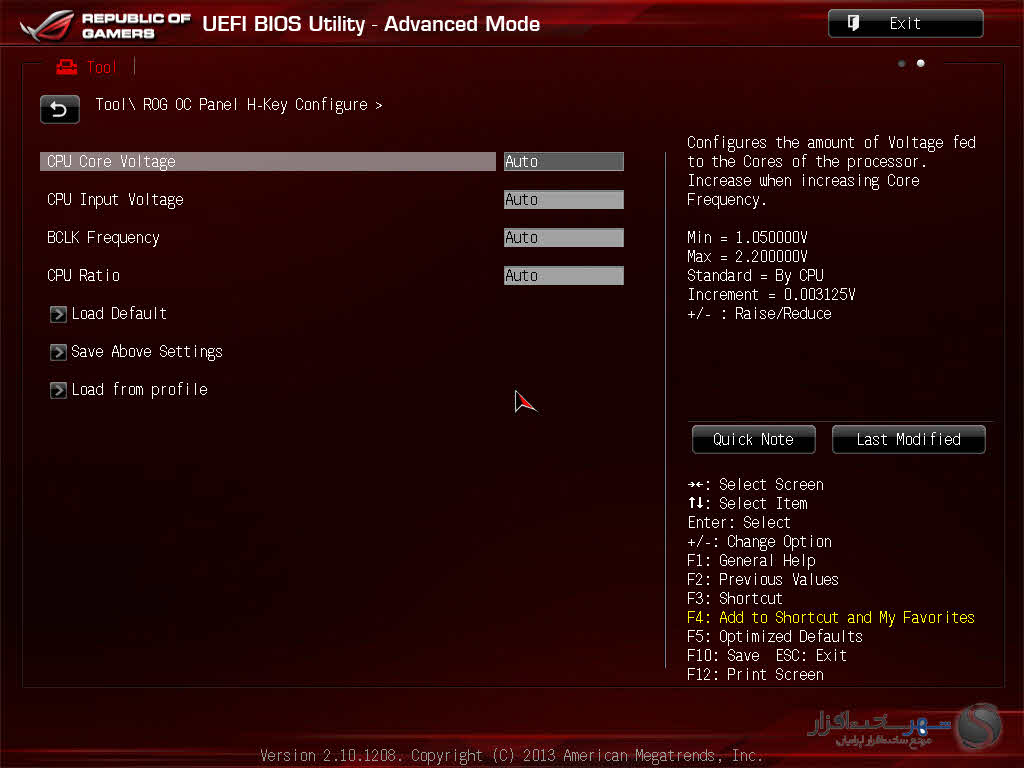Viewport: 1024px width, 768px height.
Task: Click the second page indicator dot
Action: click(921, 64)
